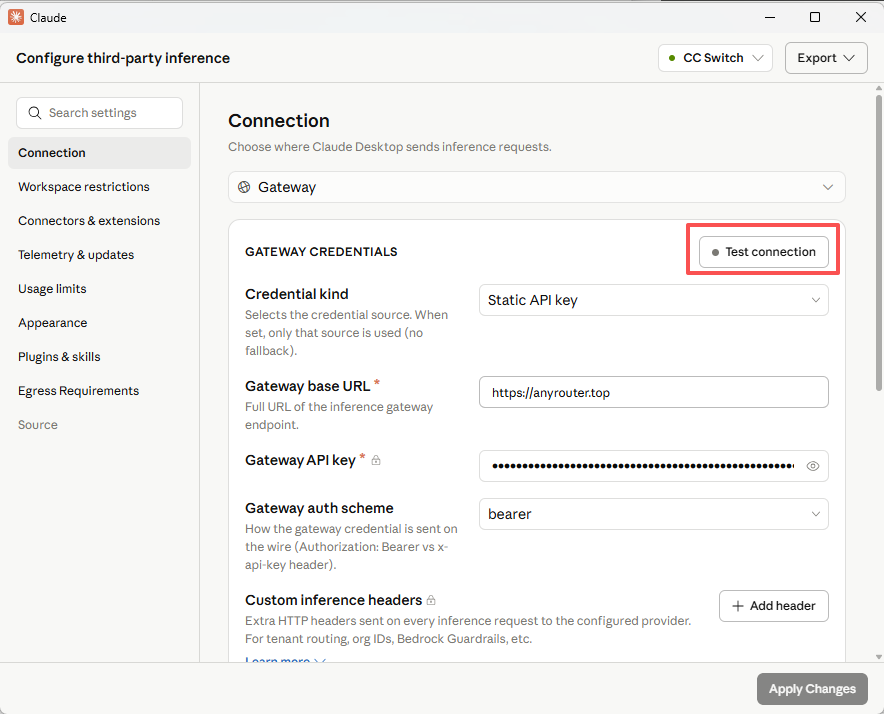
Task: Open Usage limits settings
Action: pos(99,289)
